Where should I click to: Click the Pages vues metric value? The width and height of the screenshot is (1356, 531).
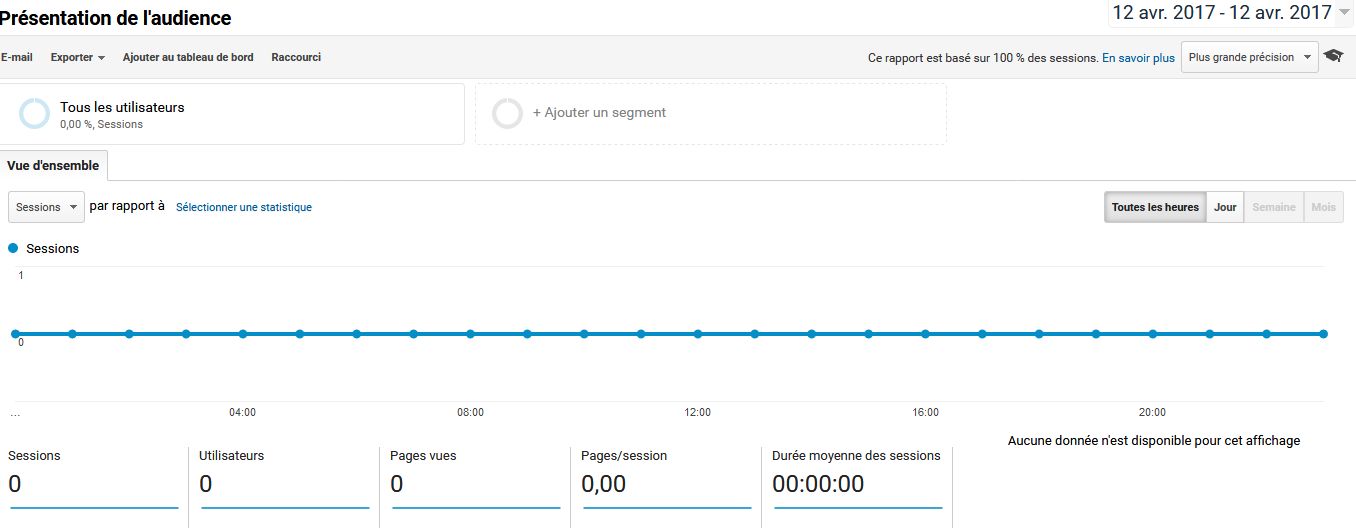point(397,484)
